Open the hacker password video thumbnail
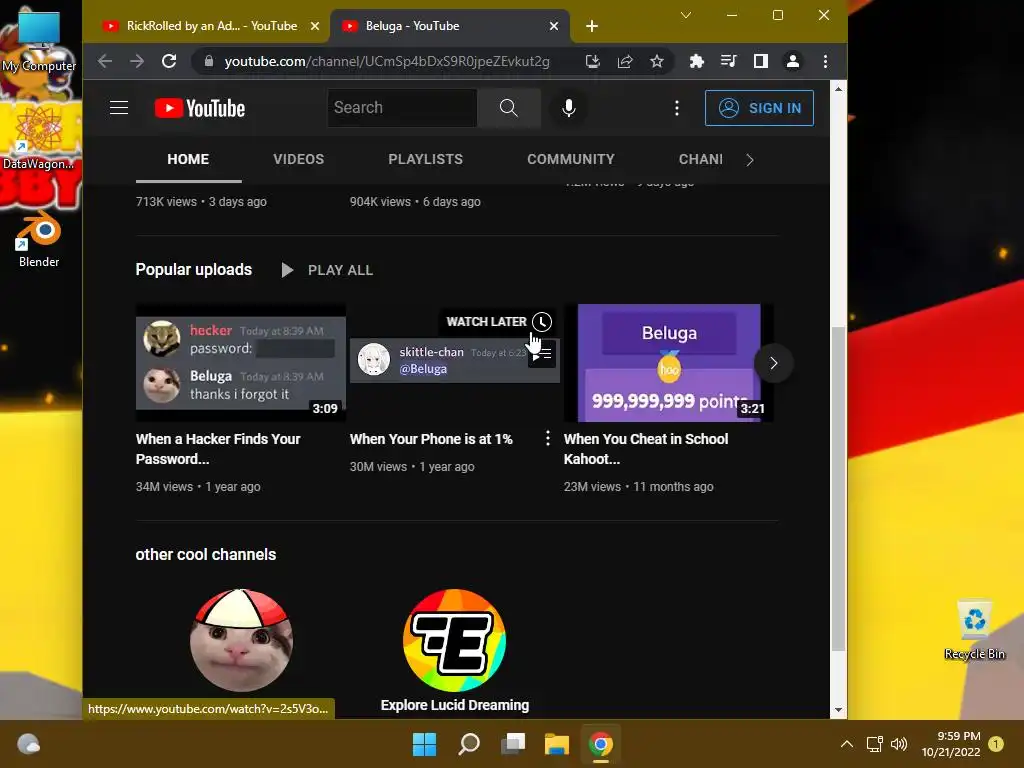Screen dimensions: 1024x768 pyautogui.click(x=240, y=363)
